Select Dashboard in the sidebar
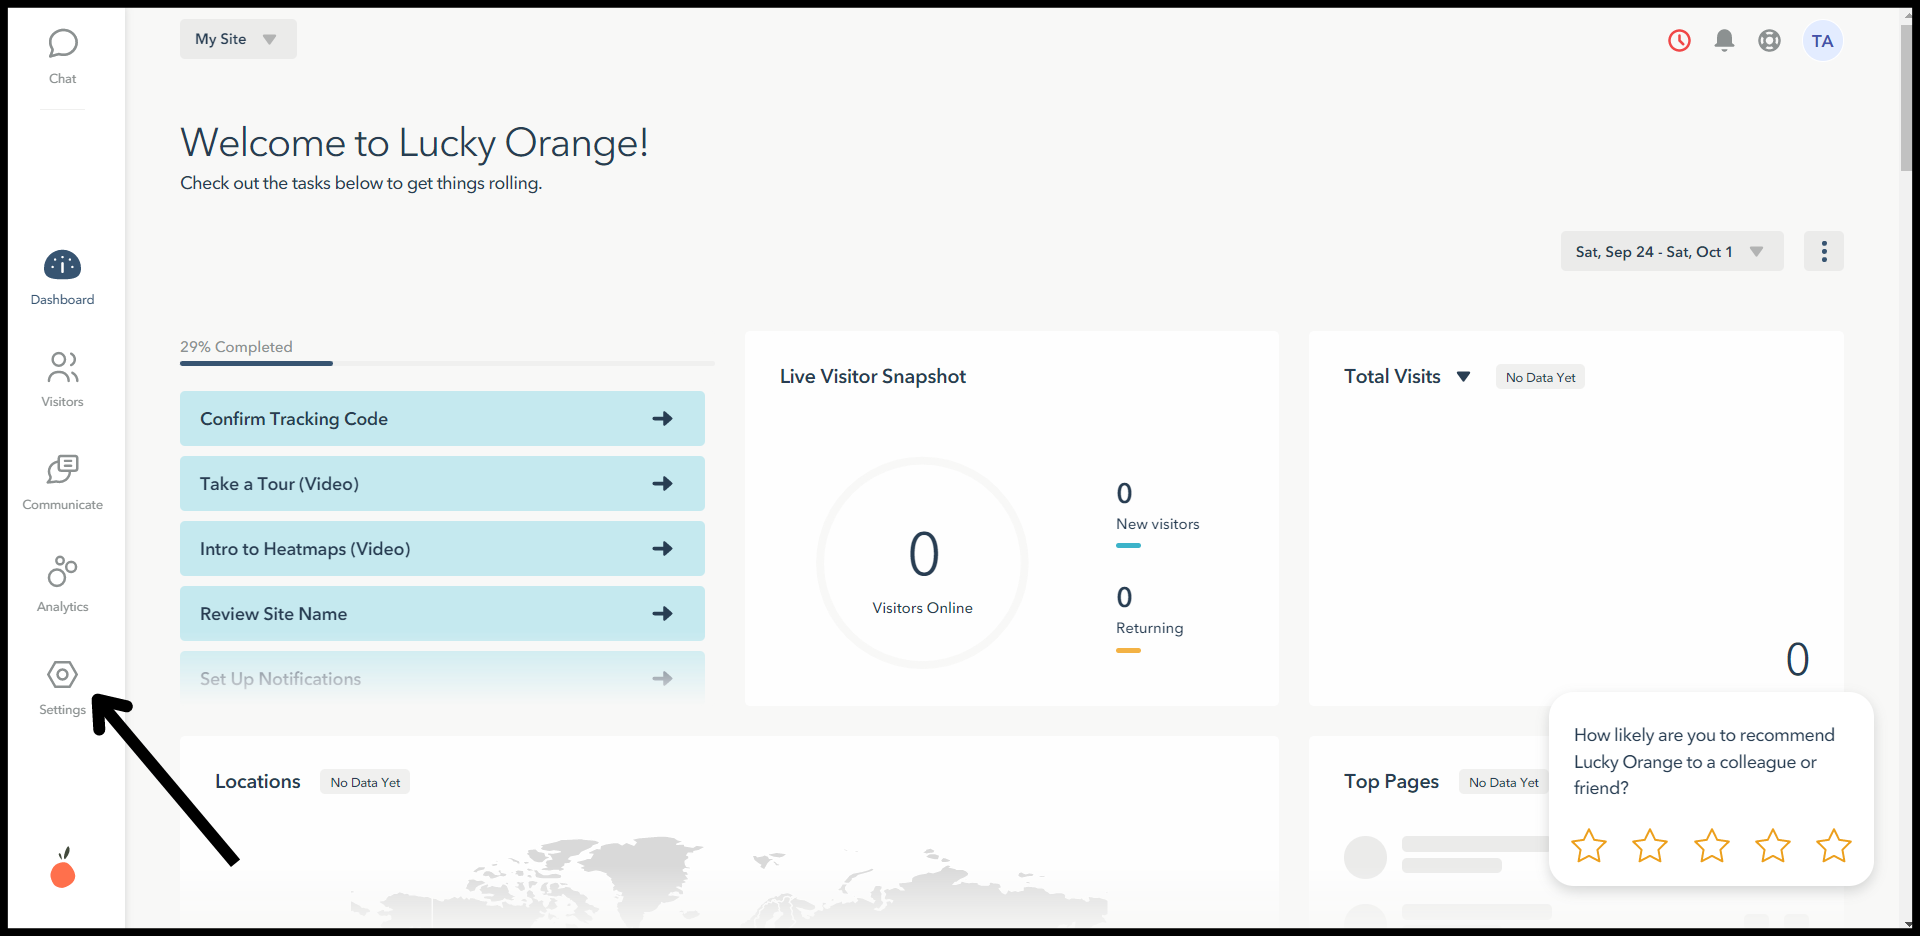Viewport: 1920px width, 936px height. (62, 277)
